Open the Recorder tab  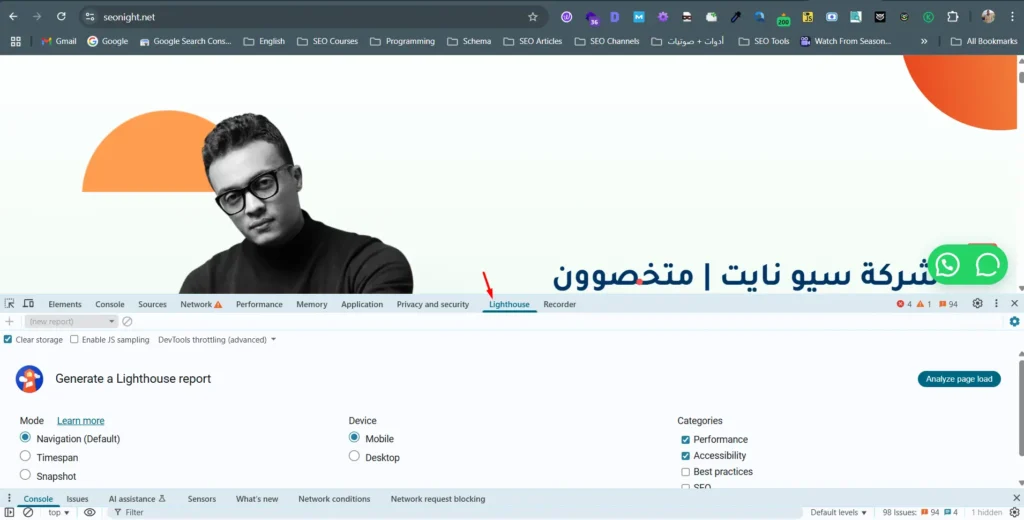(560, 304)
